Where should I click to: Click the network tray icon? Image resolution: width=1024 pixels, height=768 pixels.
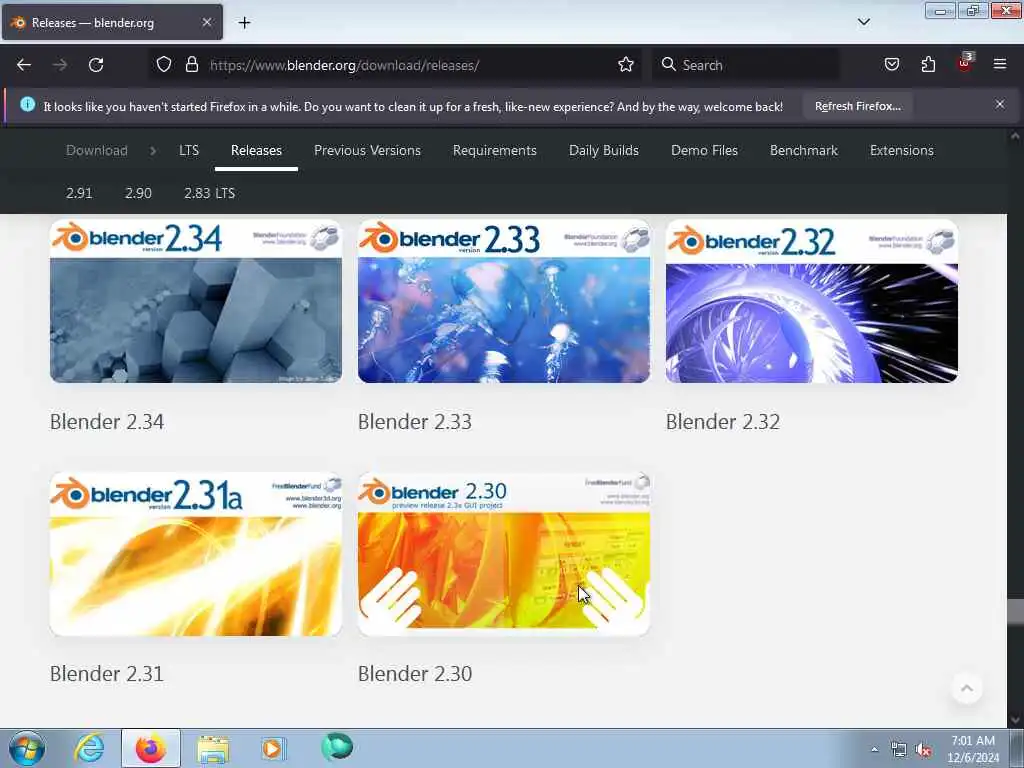pyautogui.click(x=899, y=750)
